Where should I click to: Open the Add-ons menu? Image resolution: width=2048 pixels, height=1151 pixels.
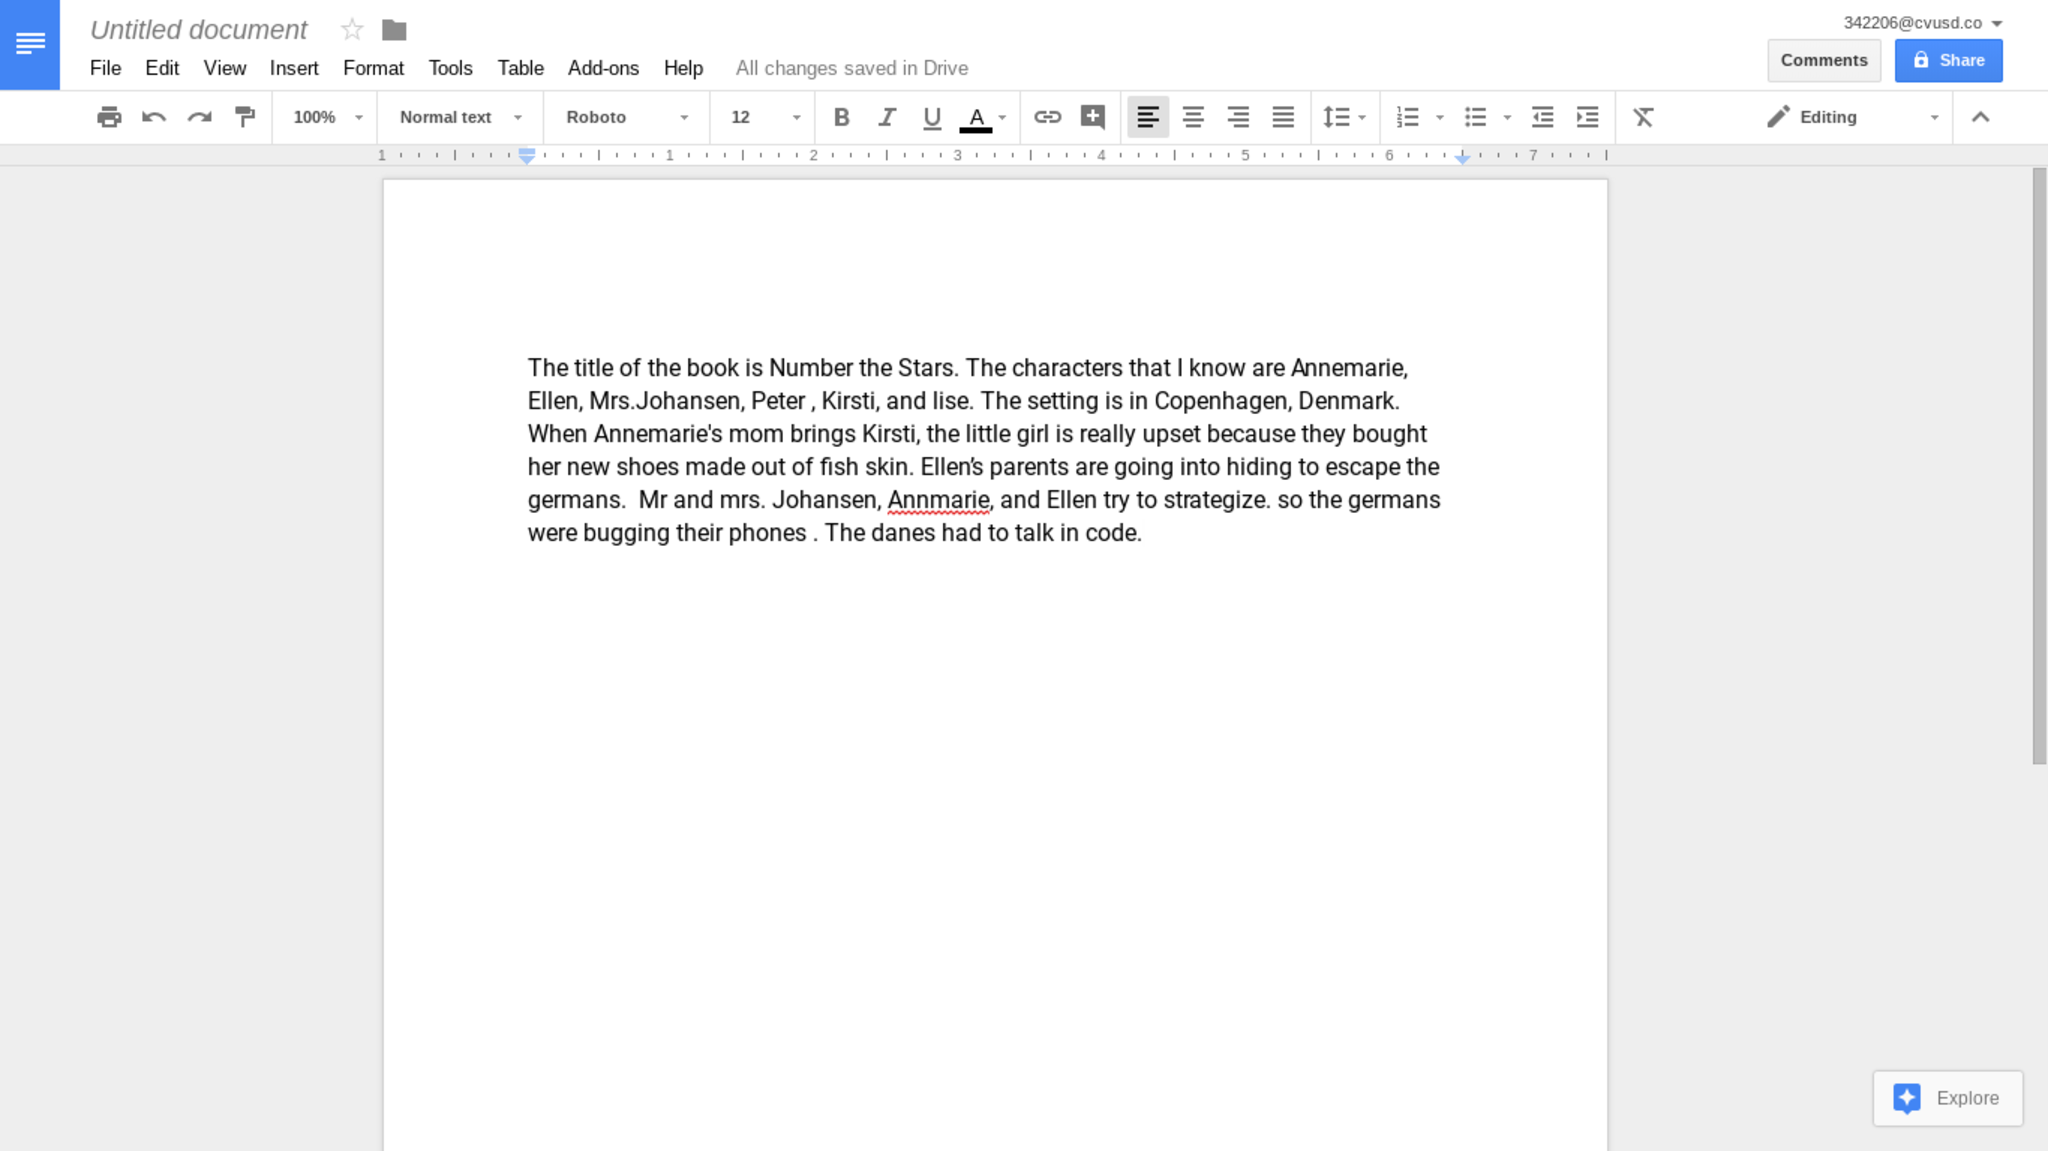[603, 68]
